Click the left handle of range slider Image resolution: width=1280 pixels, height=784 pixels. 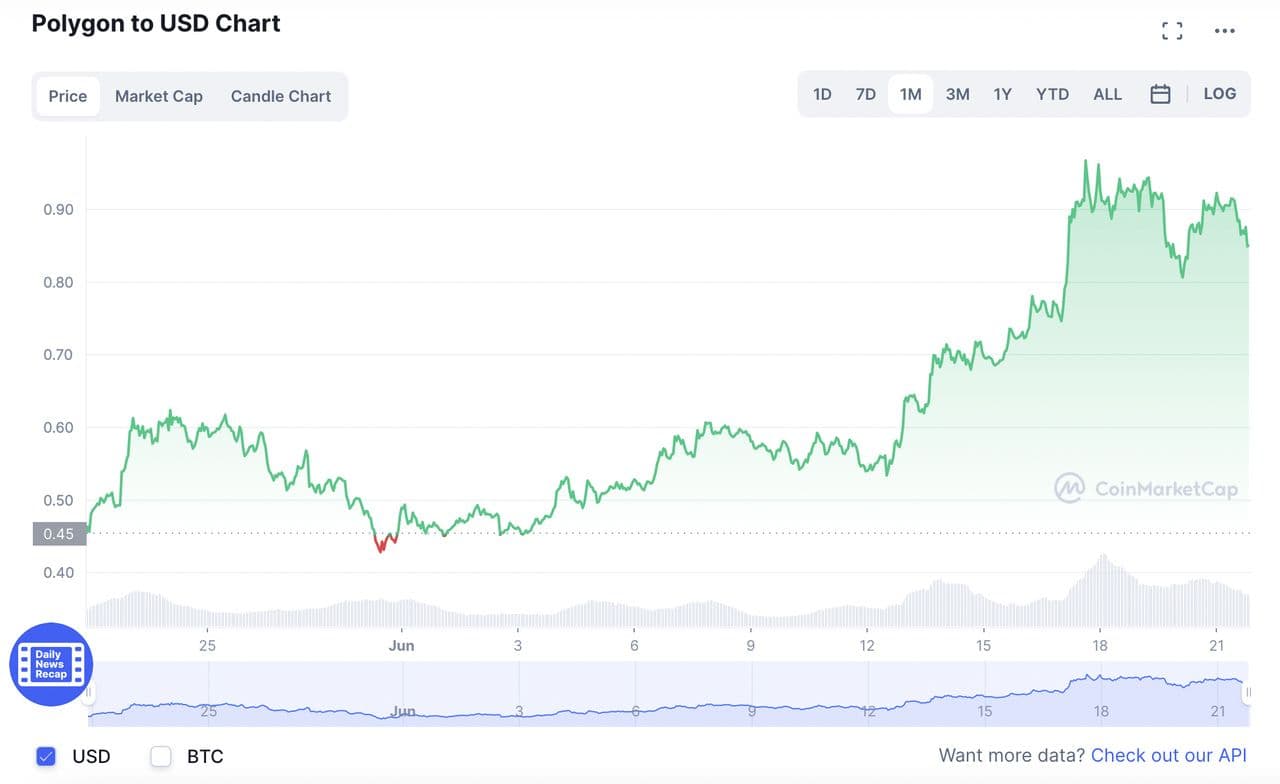click(89, 692)
